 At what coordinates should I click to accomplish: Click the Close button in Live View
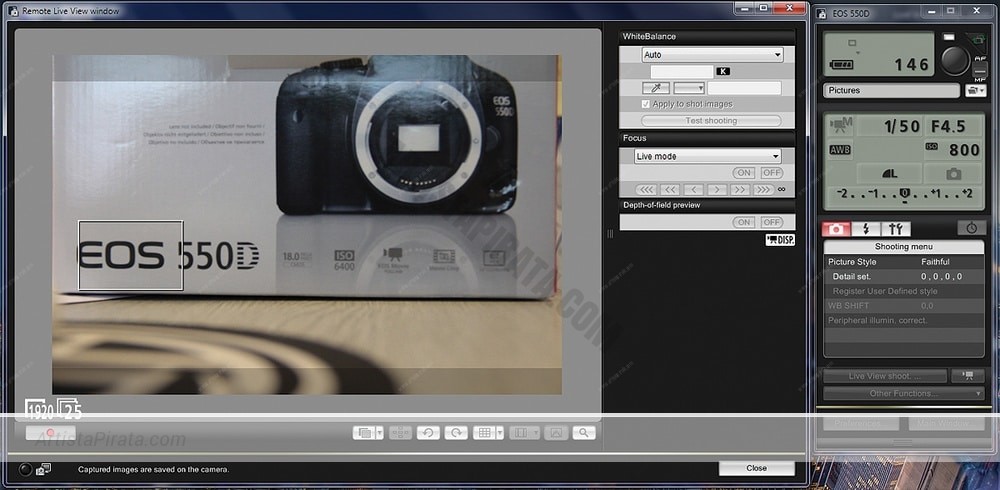click(756, 468)
